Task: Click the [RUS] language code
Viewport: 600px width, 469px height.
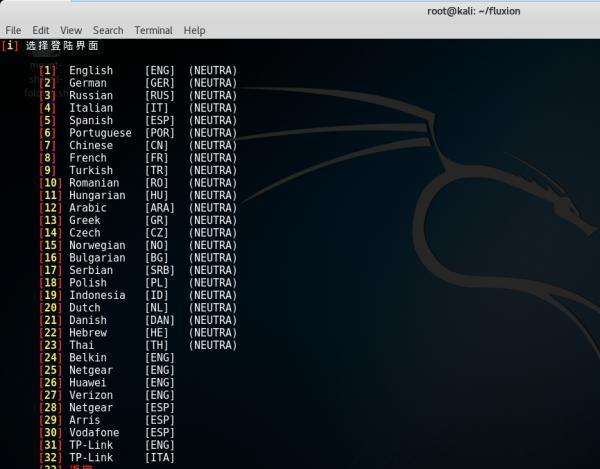Action: (x=160, y=95)
